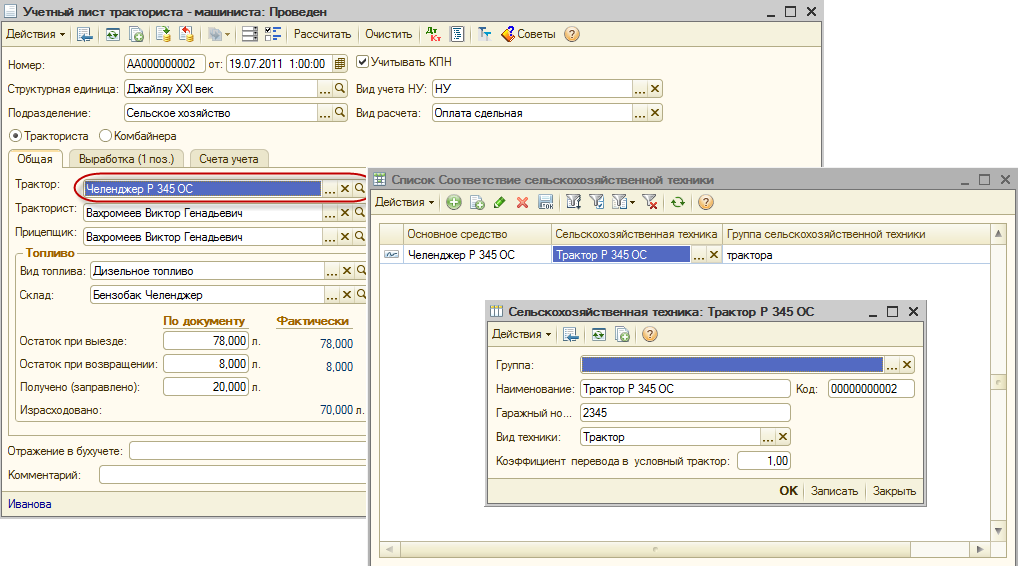This screenshot has height=566, width=1019.
Task: Click the green add record icon
Action: 454,203
